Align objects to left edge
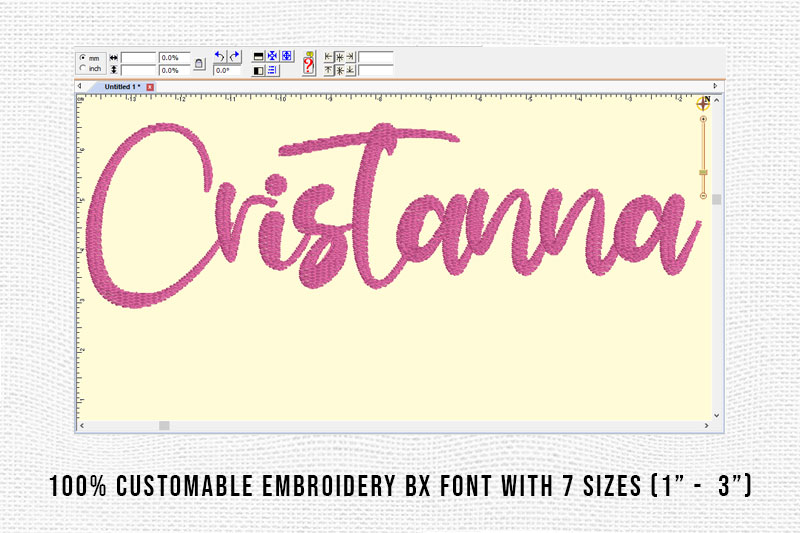This screenshot has width=800, height=533. pos(328,57)
